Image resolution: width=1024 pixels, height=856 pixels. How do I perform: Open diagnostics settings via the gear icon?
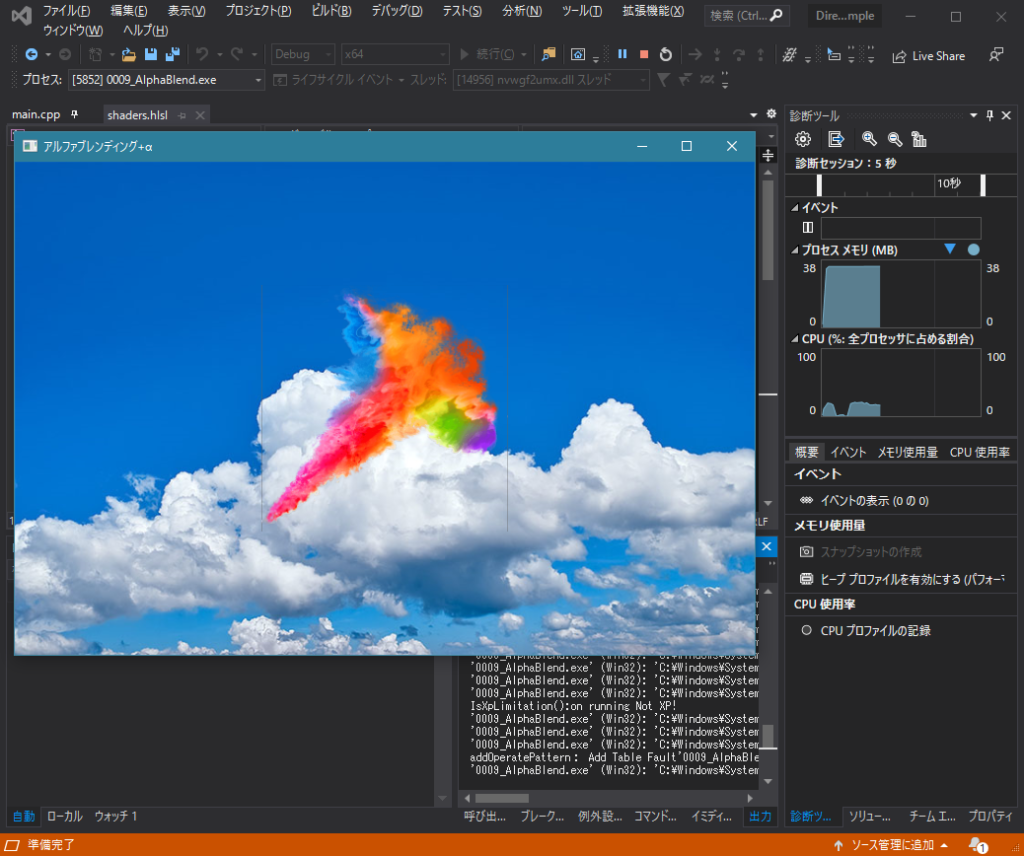pos(803,139)
